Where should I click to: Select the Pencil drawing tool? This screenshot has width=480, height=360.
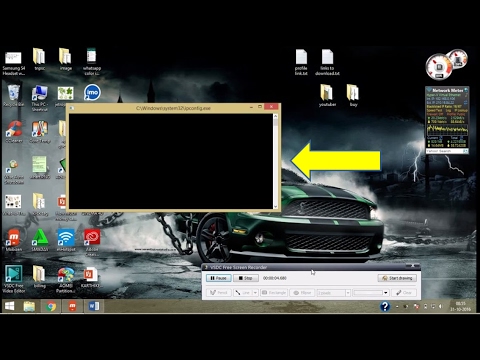coord(218,292)
